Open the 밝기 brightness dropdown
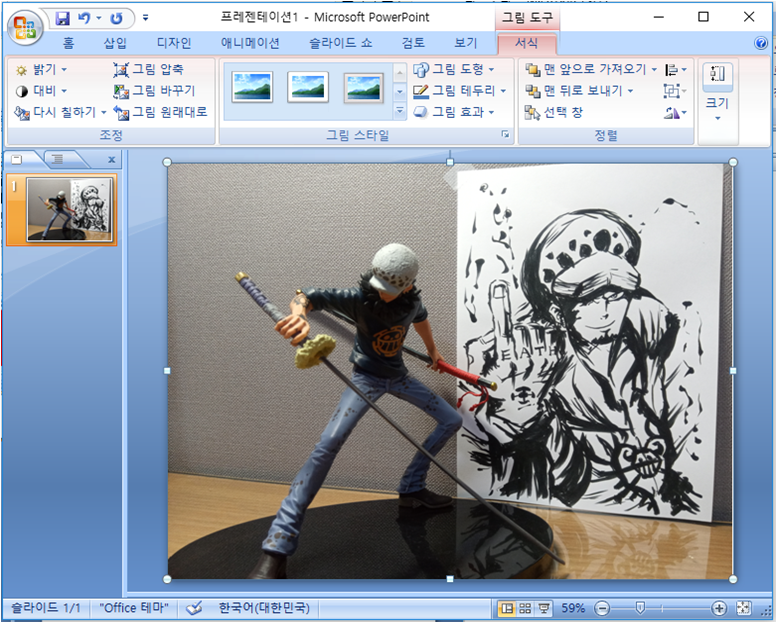 41,70
